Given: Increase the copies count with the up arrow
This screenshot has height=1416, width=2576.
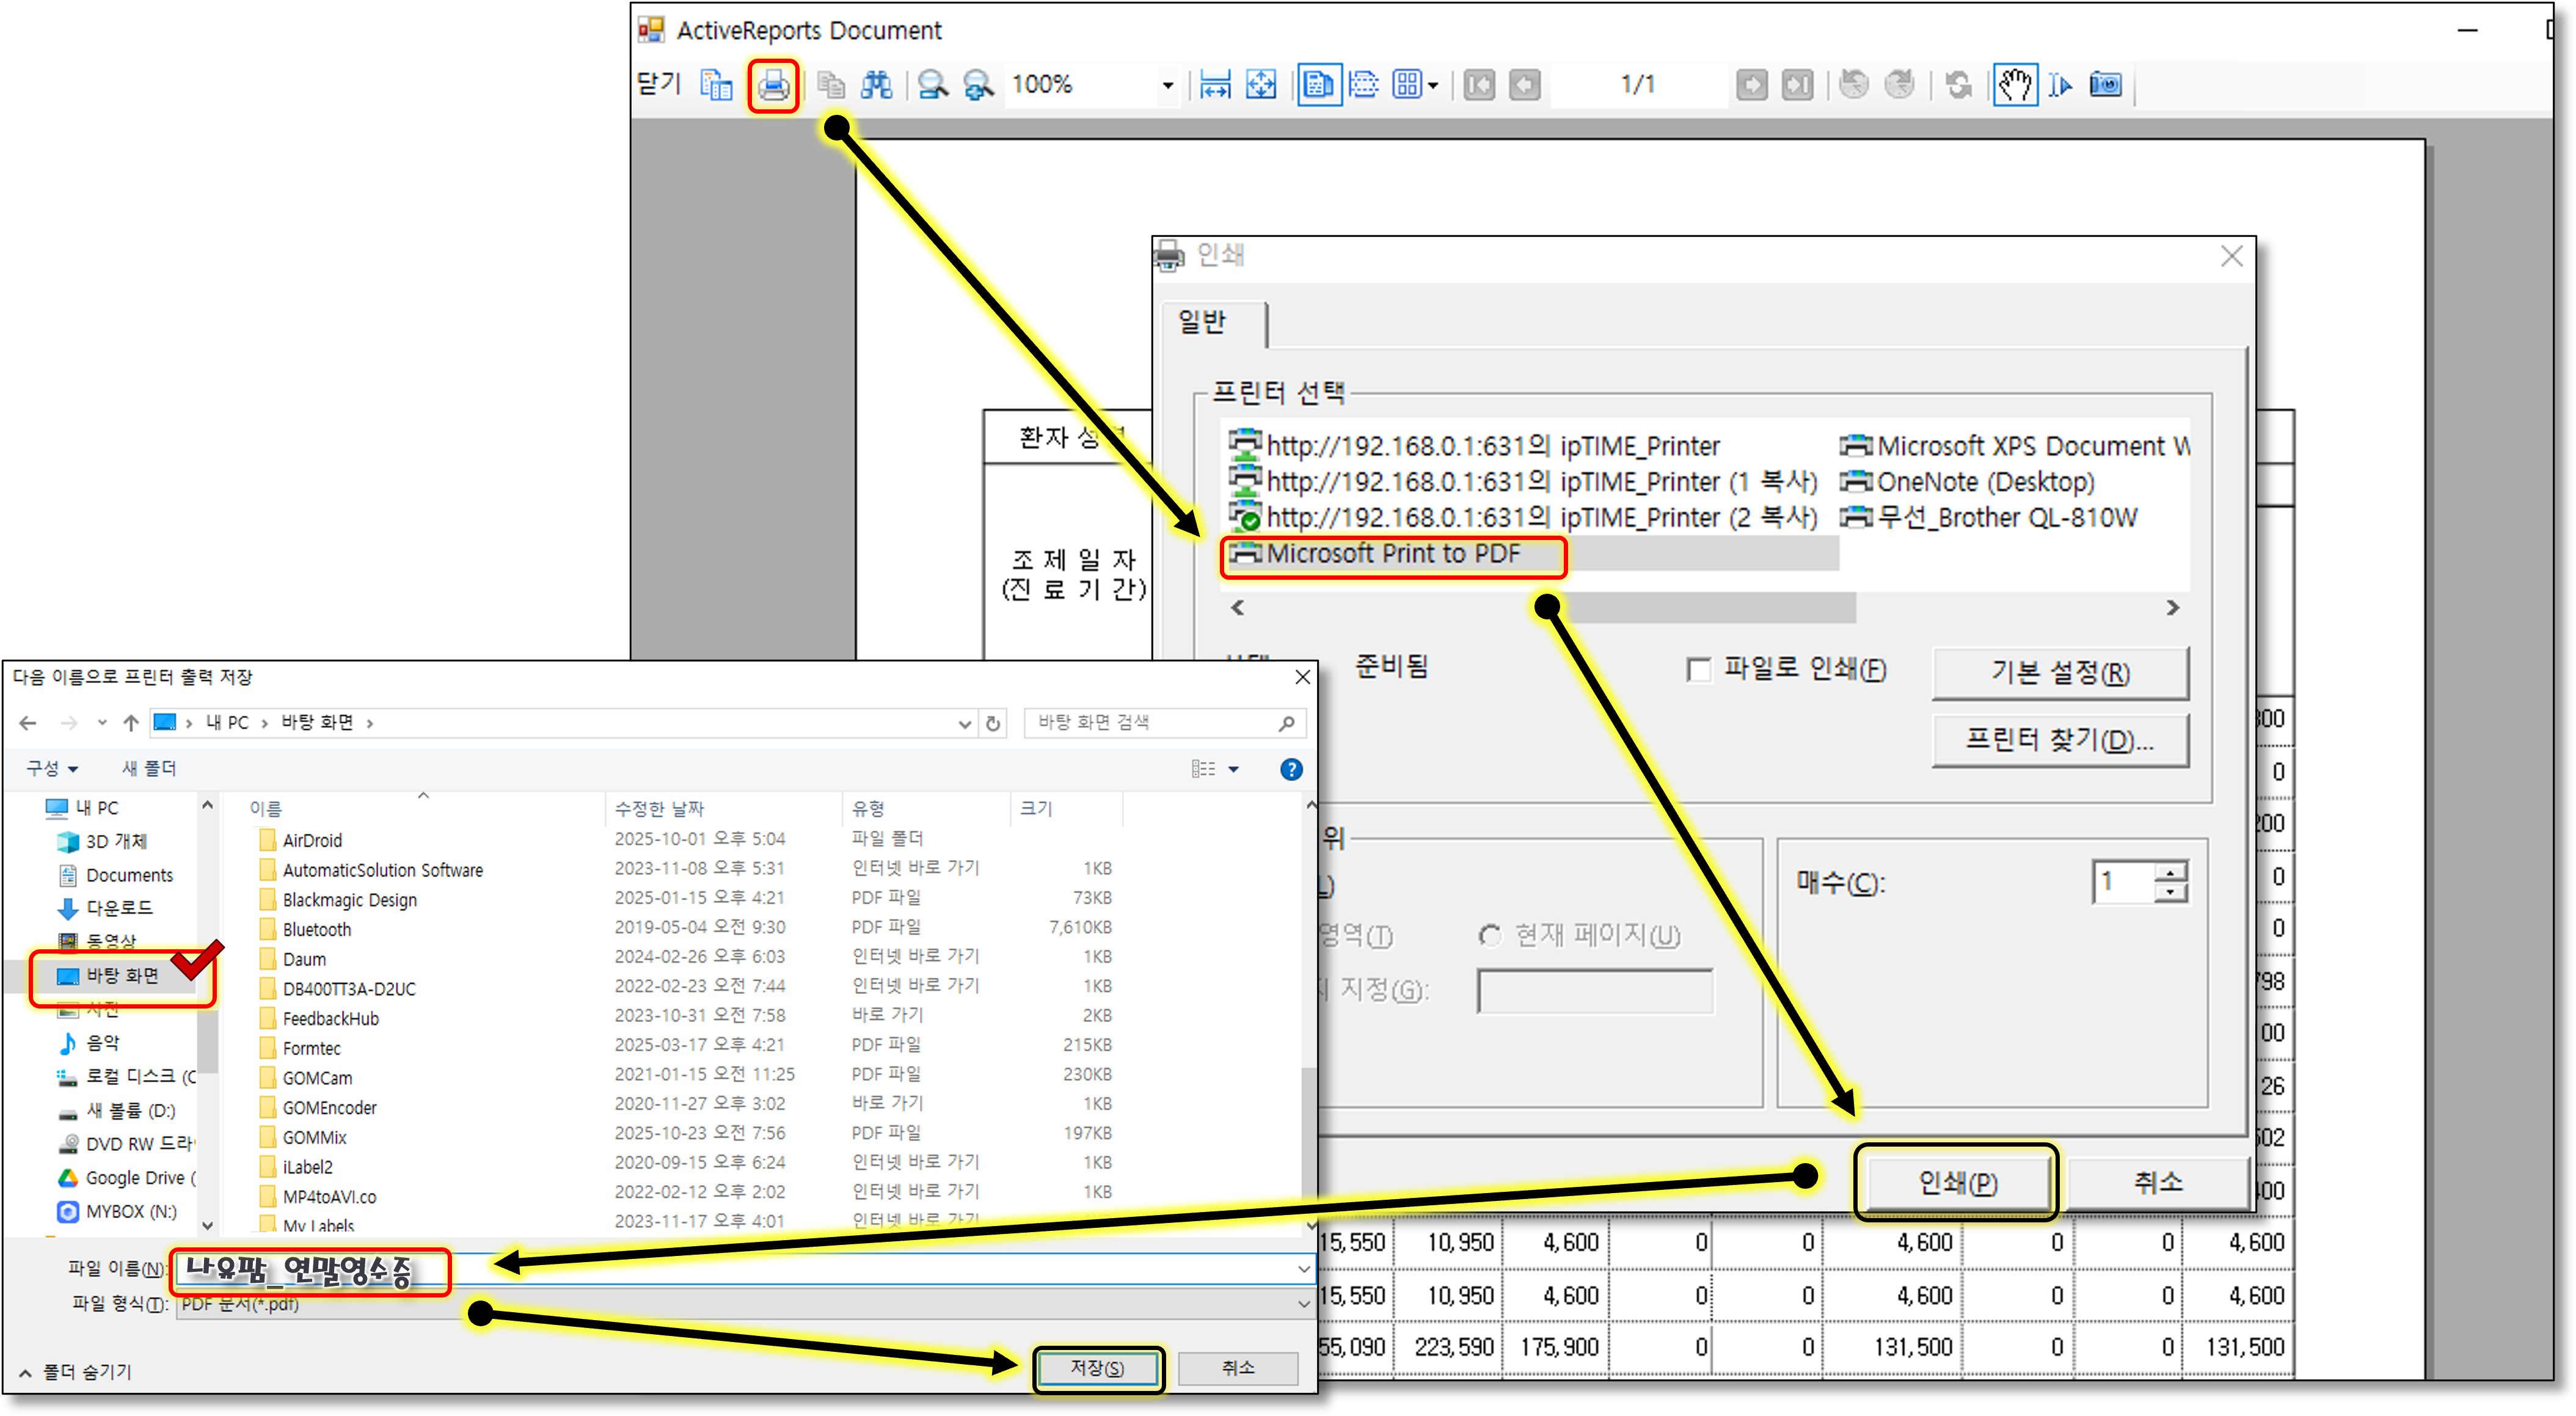Looking at the screenshot, I should 2170,873.
